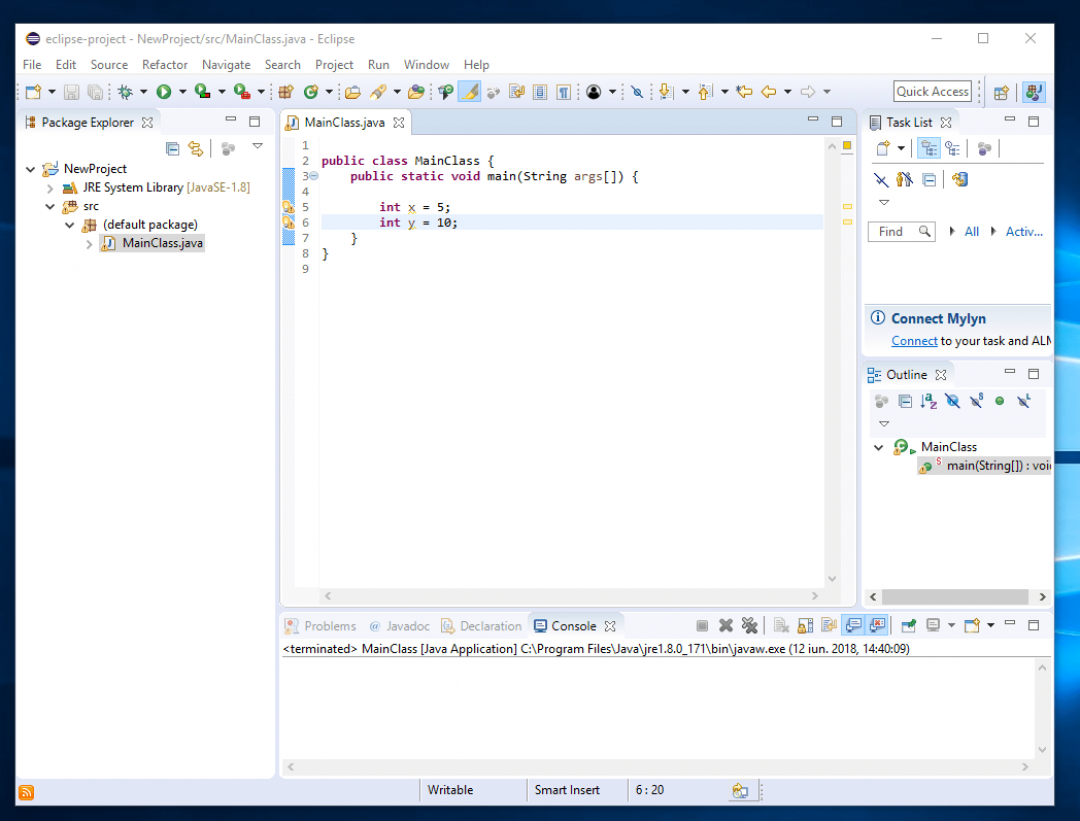Open the Source menu
The width and height of the screenshot is (1080, 821).
109,64
